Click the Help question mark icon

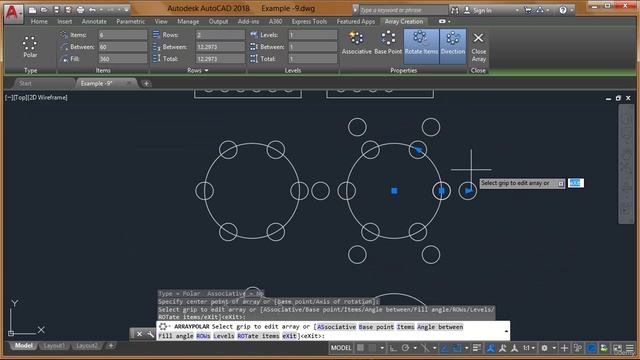pyautogui.click(x=563, y=10)
